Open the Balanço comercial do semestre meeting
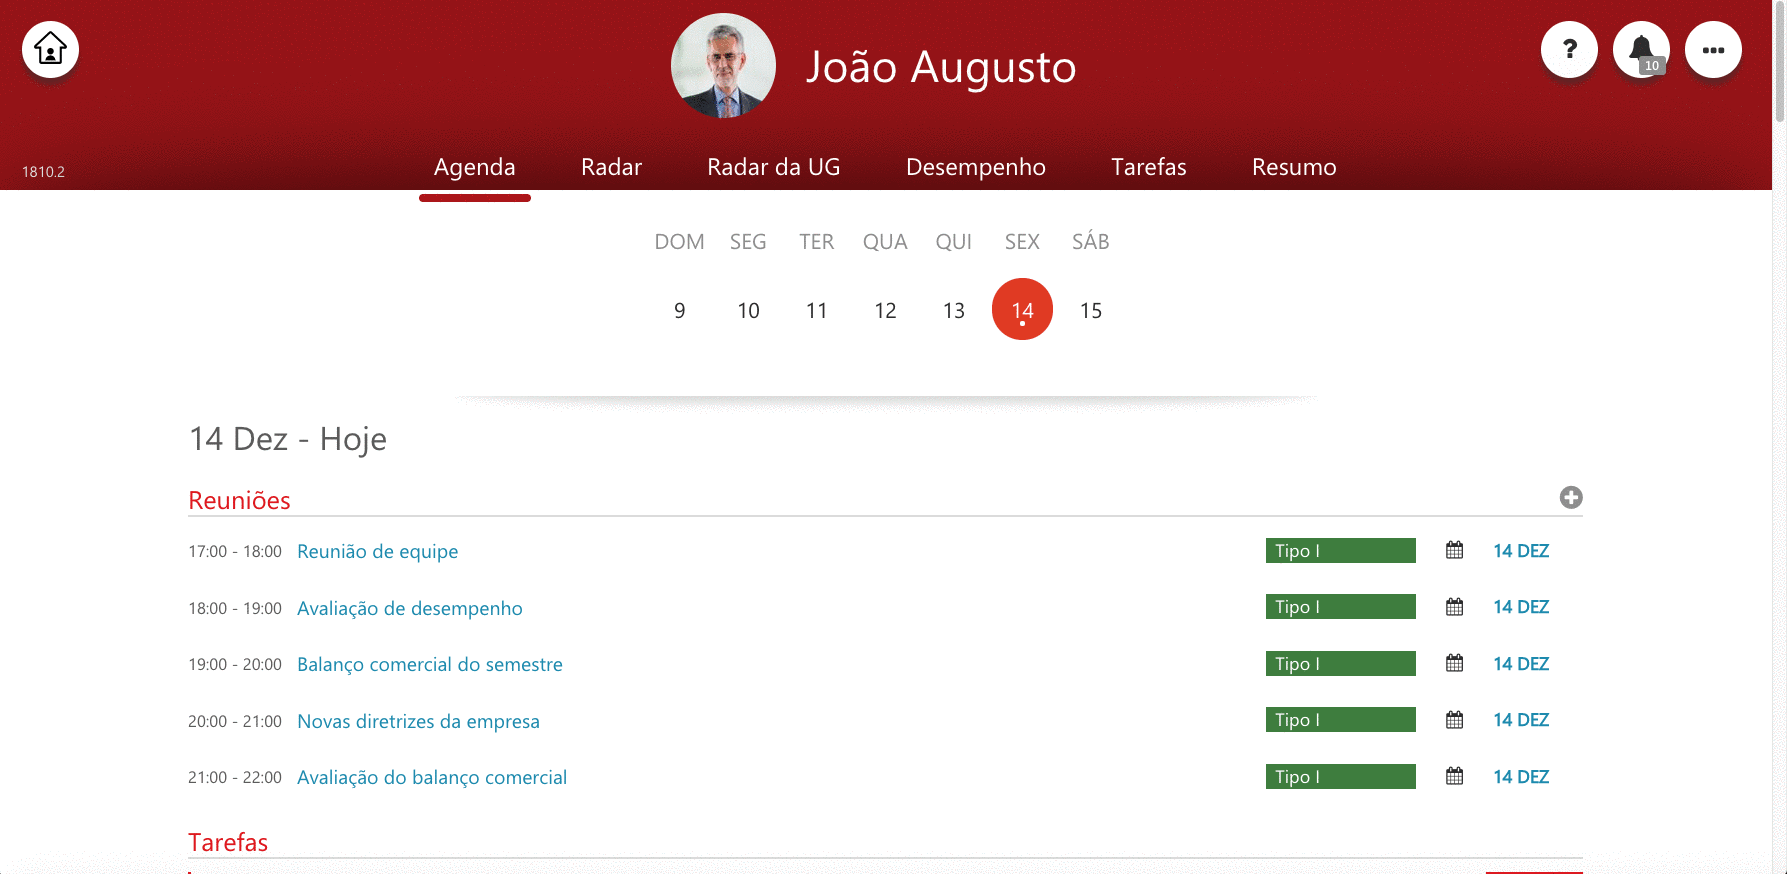 [430, 664]
